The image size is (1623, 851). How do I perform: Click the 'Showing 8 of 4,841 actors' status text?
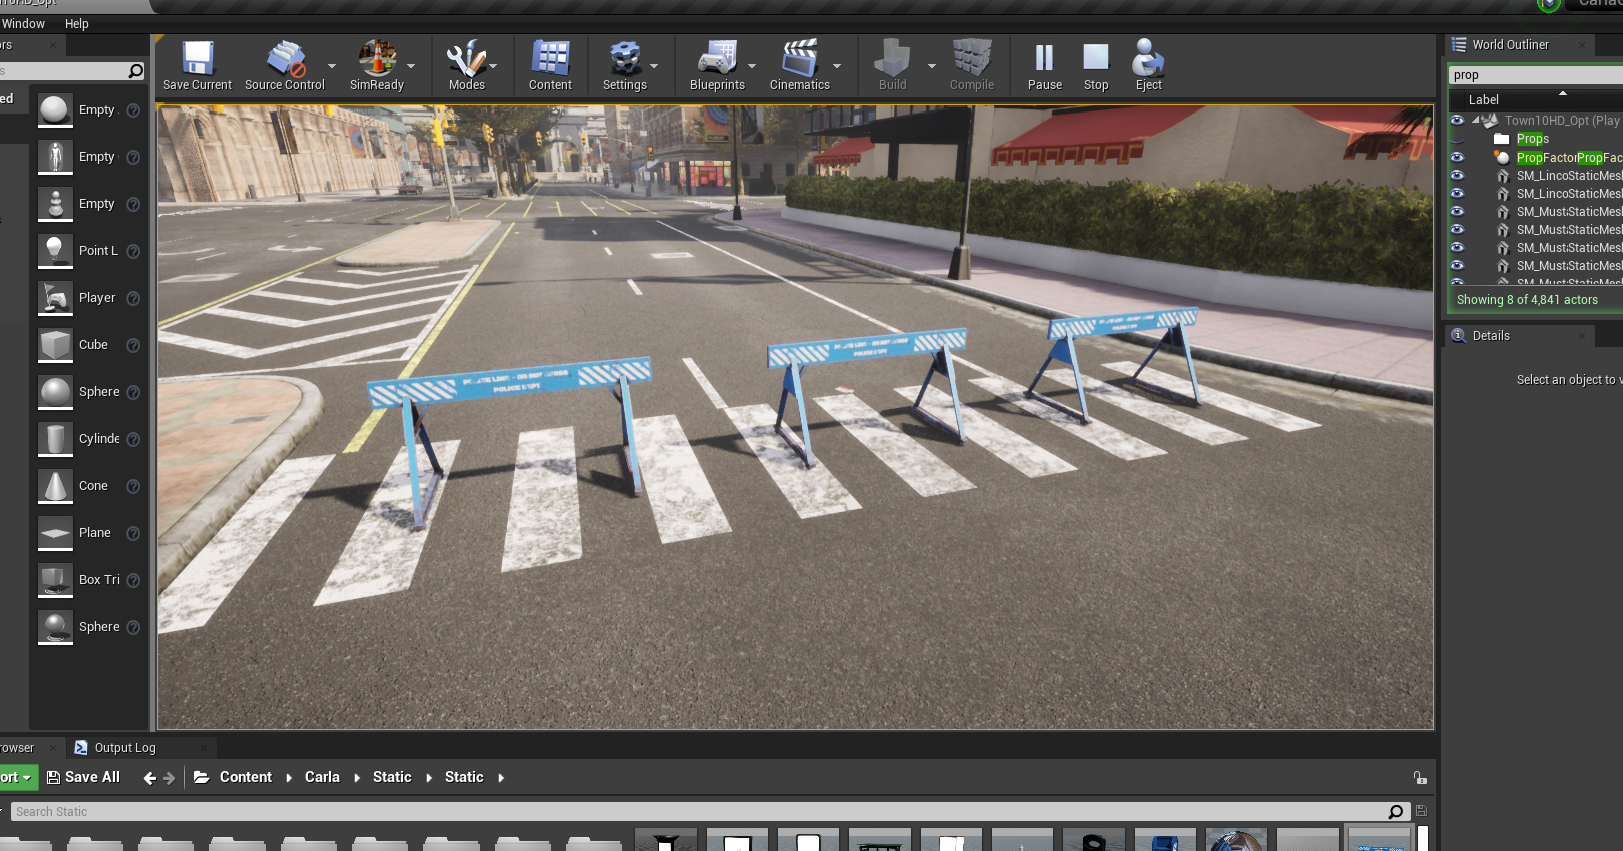(x=1527, y=300)
